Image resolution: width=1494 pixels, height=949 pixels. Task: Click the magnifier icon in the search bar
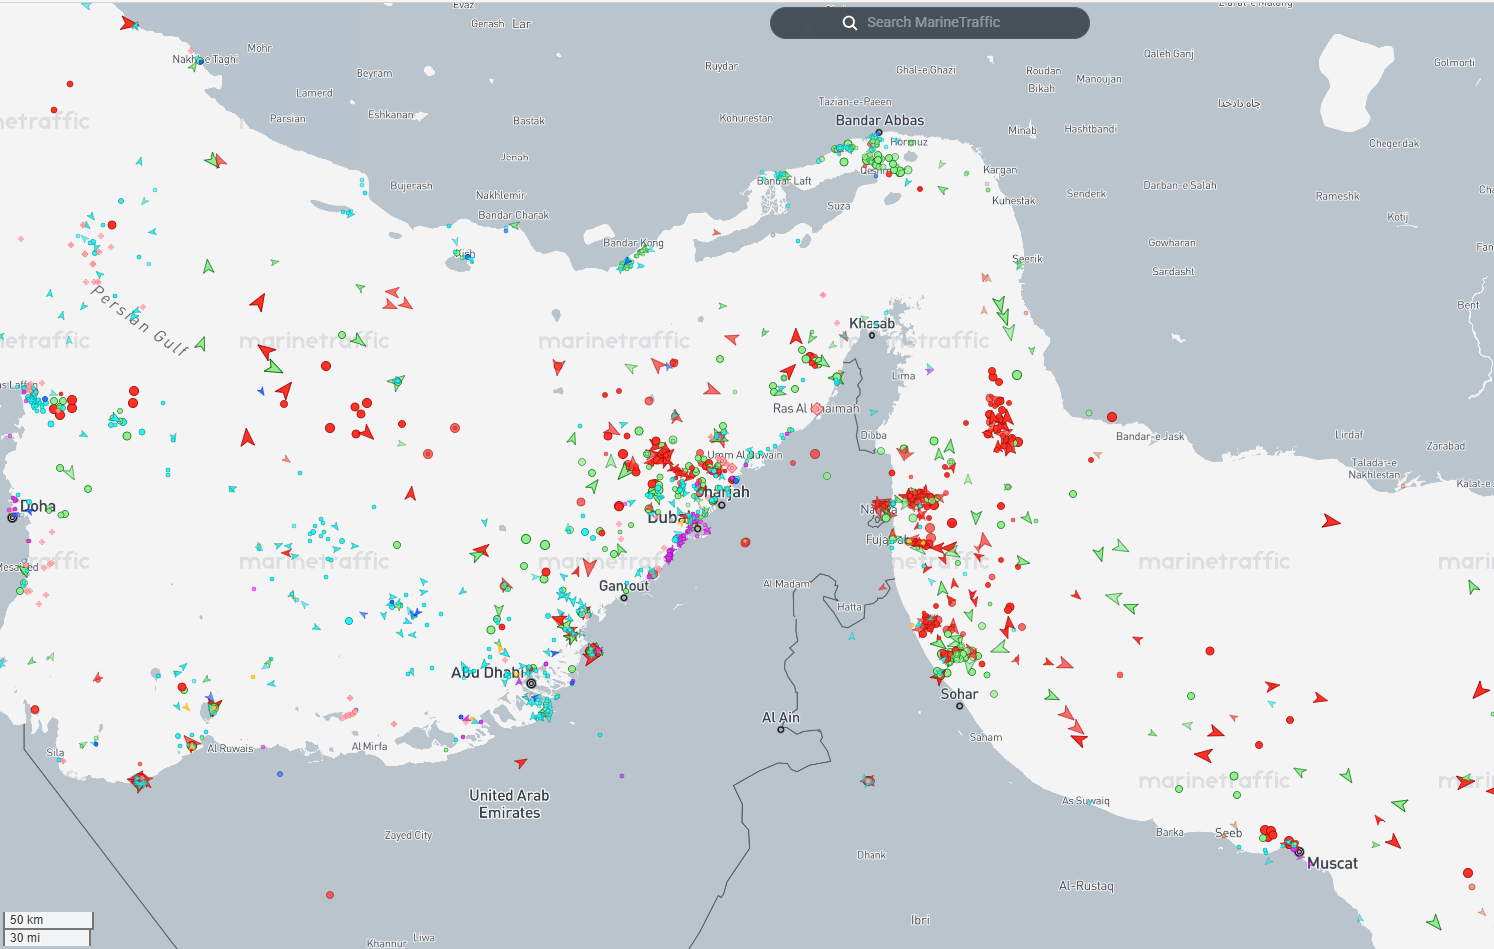click(x=850, y=23)
